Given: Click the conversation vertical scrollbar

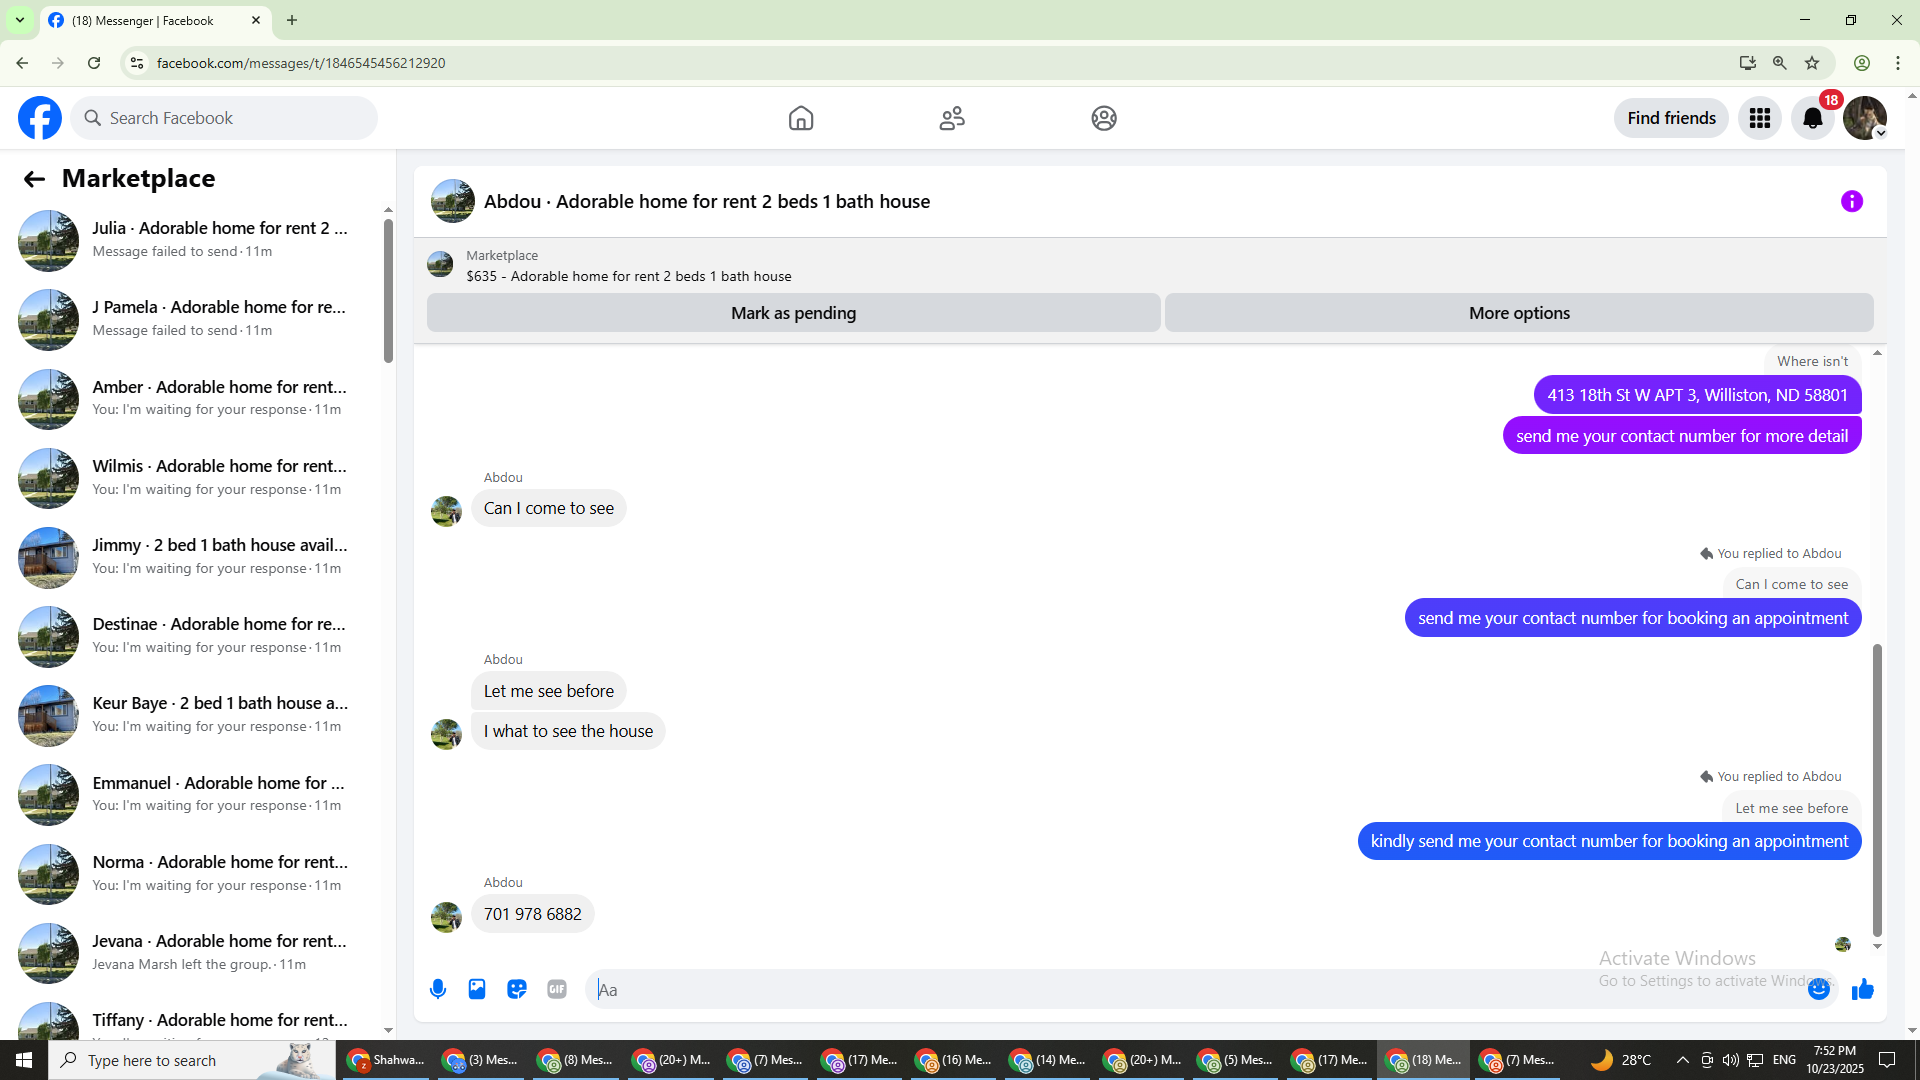Looking at the screenshot, I should pyautogui.click(x=1877, y=790).
